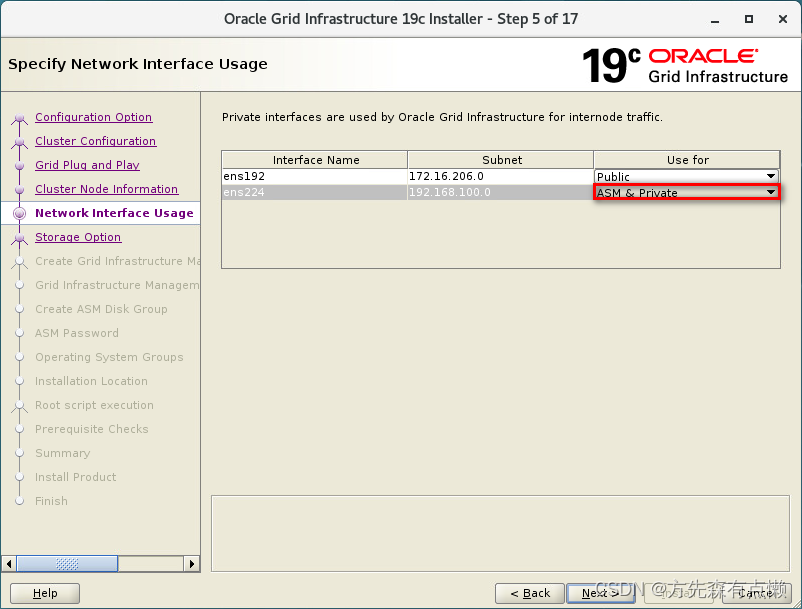This screenshot has width=802, height=609.
Task: Open the Storage Option step link
Action: coord(78,237)
